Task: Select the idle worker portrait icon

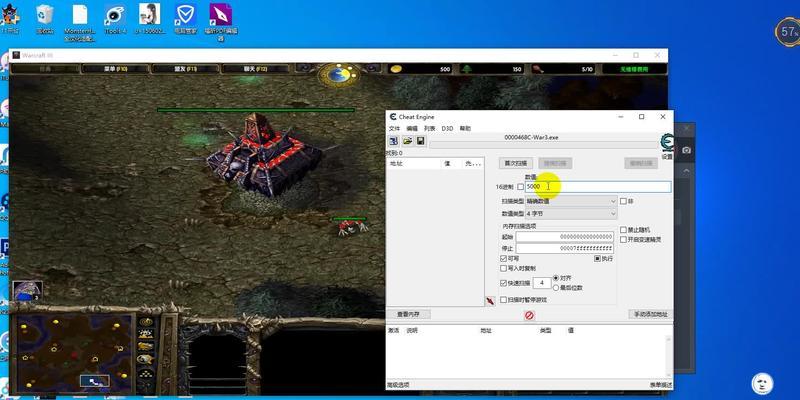Action: coord(27,291)
